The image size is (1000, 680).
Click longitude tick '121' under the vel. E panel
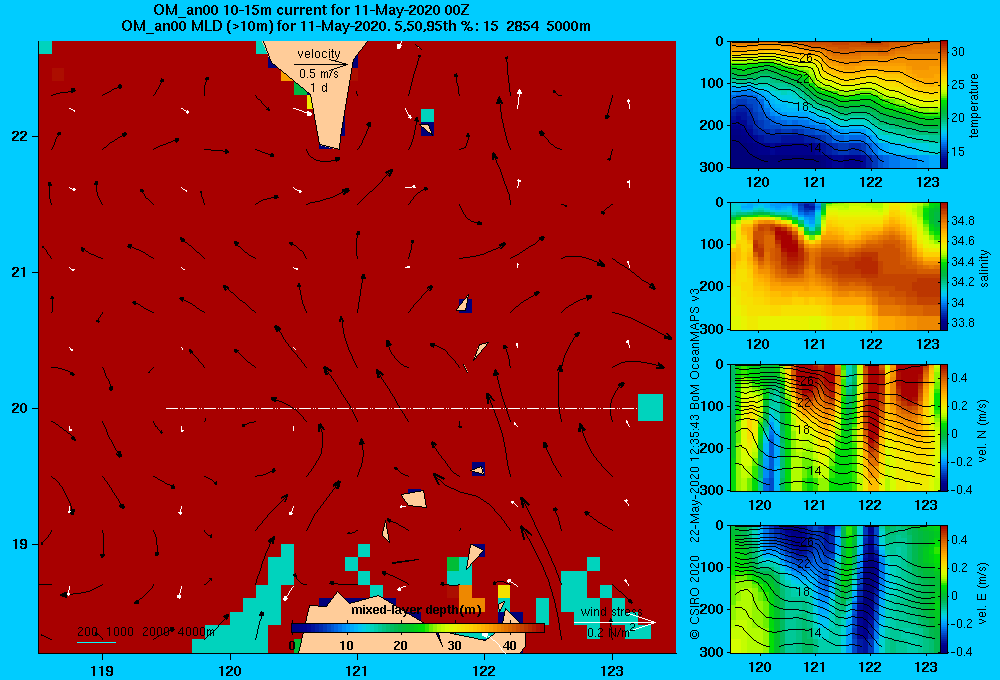pyautogui.click(x=814, y=667)
